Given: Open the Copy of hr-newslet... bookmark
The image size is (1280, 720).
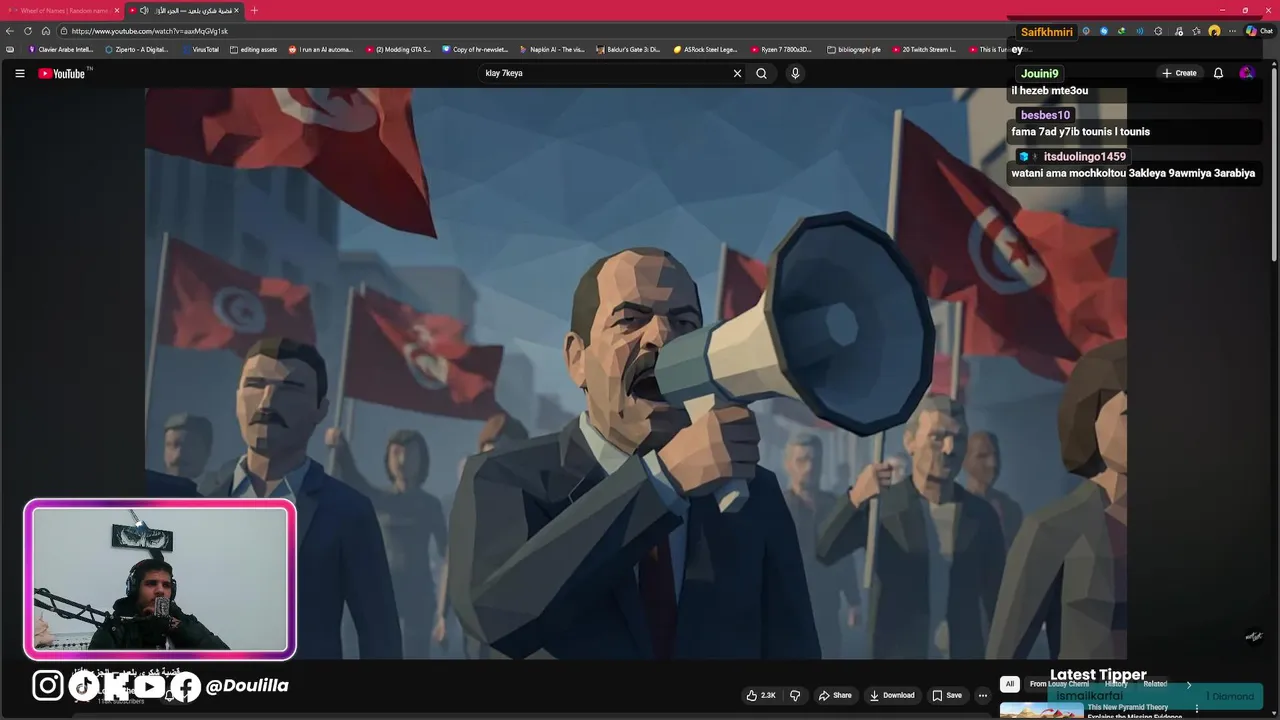Looking at the screenshot, I should (475, 49).
